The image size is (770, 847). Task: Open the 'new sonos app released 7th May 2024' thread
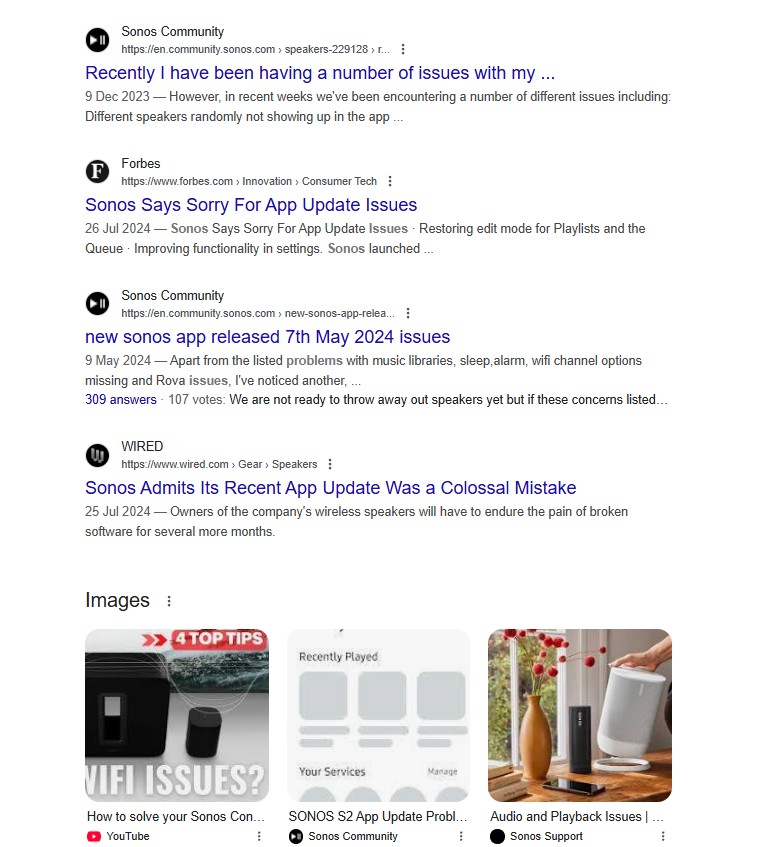267,337
